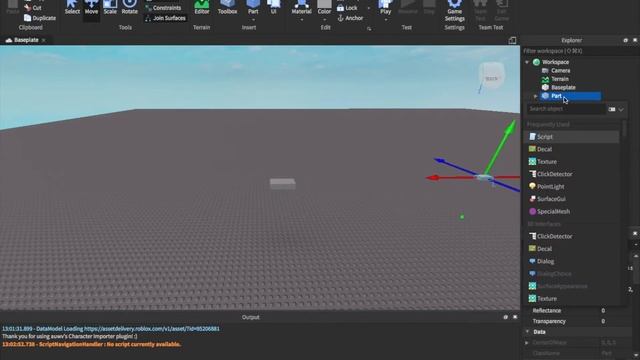Click the Transparency value field

click(615, 321)
